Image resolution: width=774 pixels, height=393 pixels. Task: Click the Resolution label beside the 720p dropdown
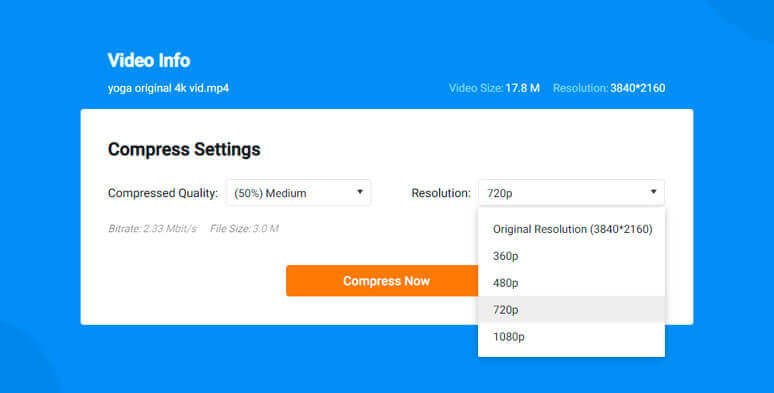click(x=441, y=193)
